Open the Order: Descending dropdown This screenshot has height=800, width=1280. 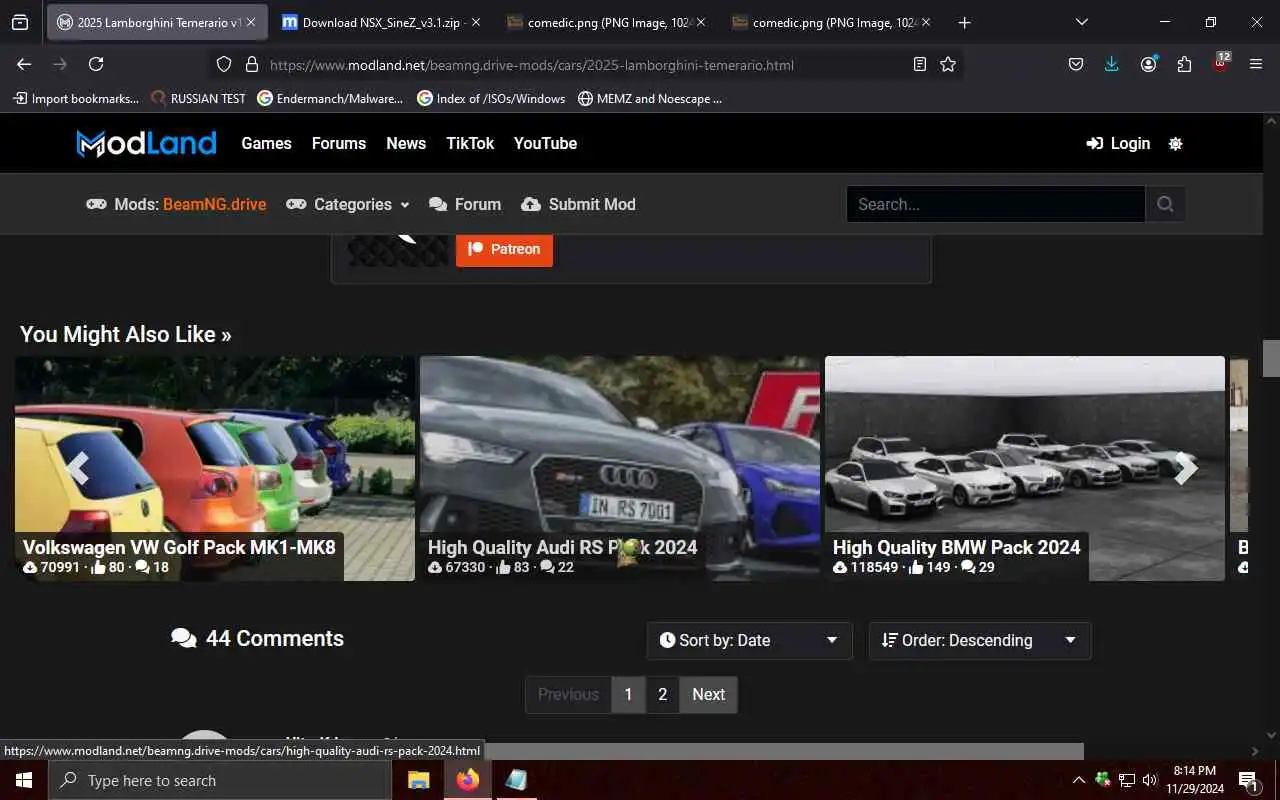tap(980, 641)
